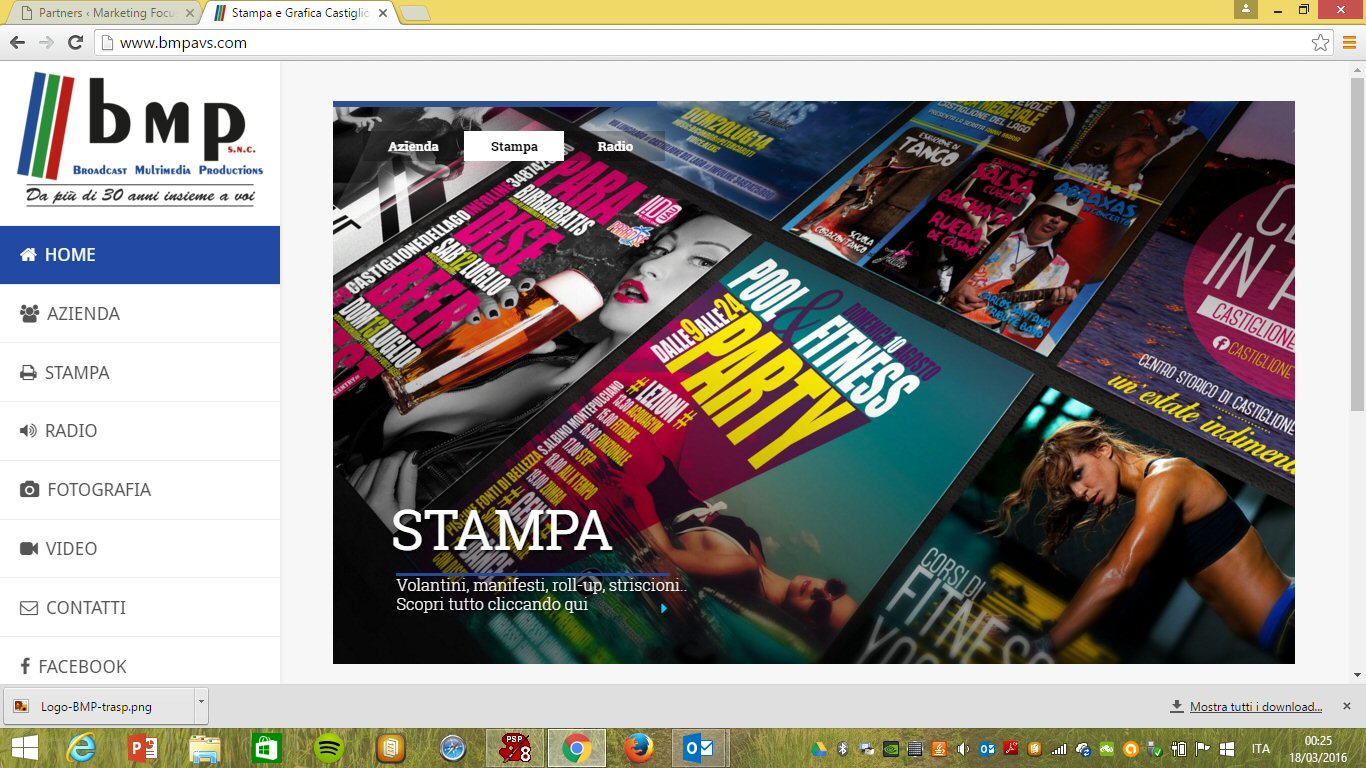Open Safari compass icon in taskbar
Image resolution: width=1366 pixels, height=768 pixels.
coord(452,748)
